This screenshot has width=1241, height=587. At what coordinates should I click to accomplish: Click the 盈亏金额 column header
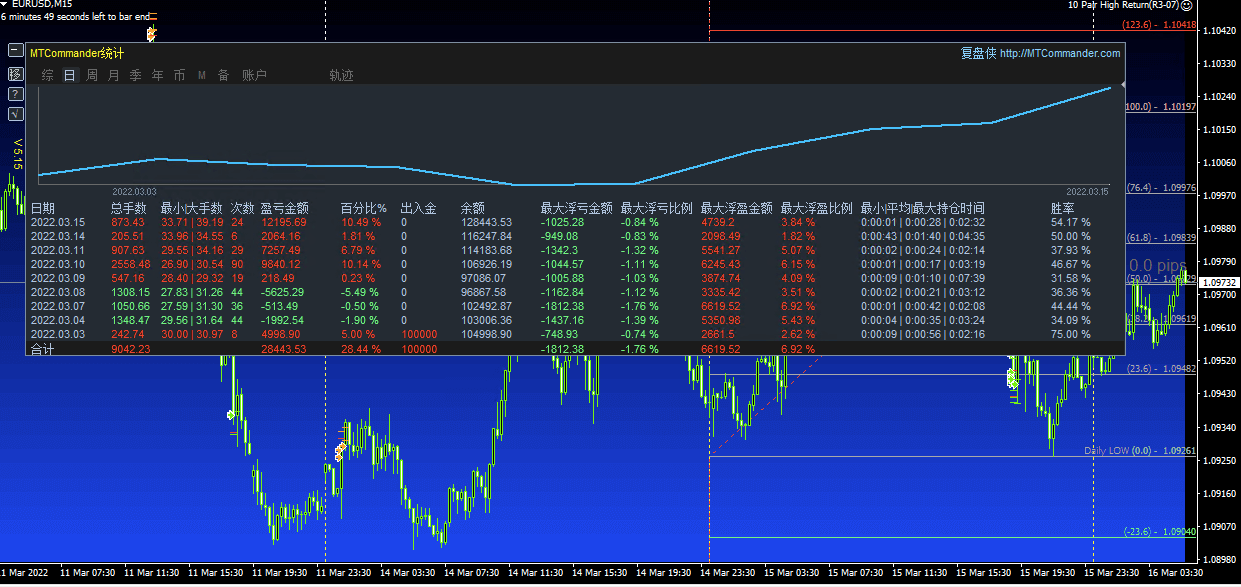point(284,208)
